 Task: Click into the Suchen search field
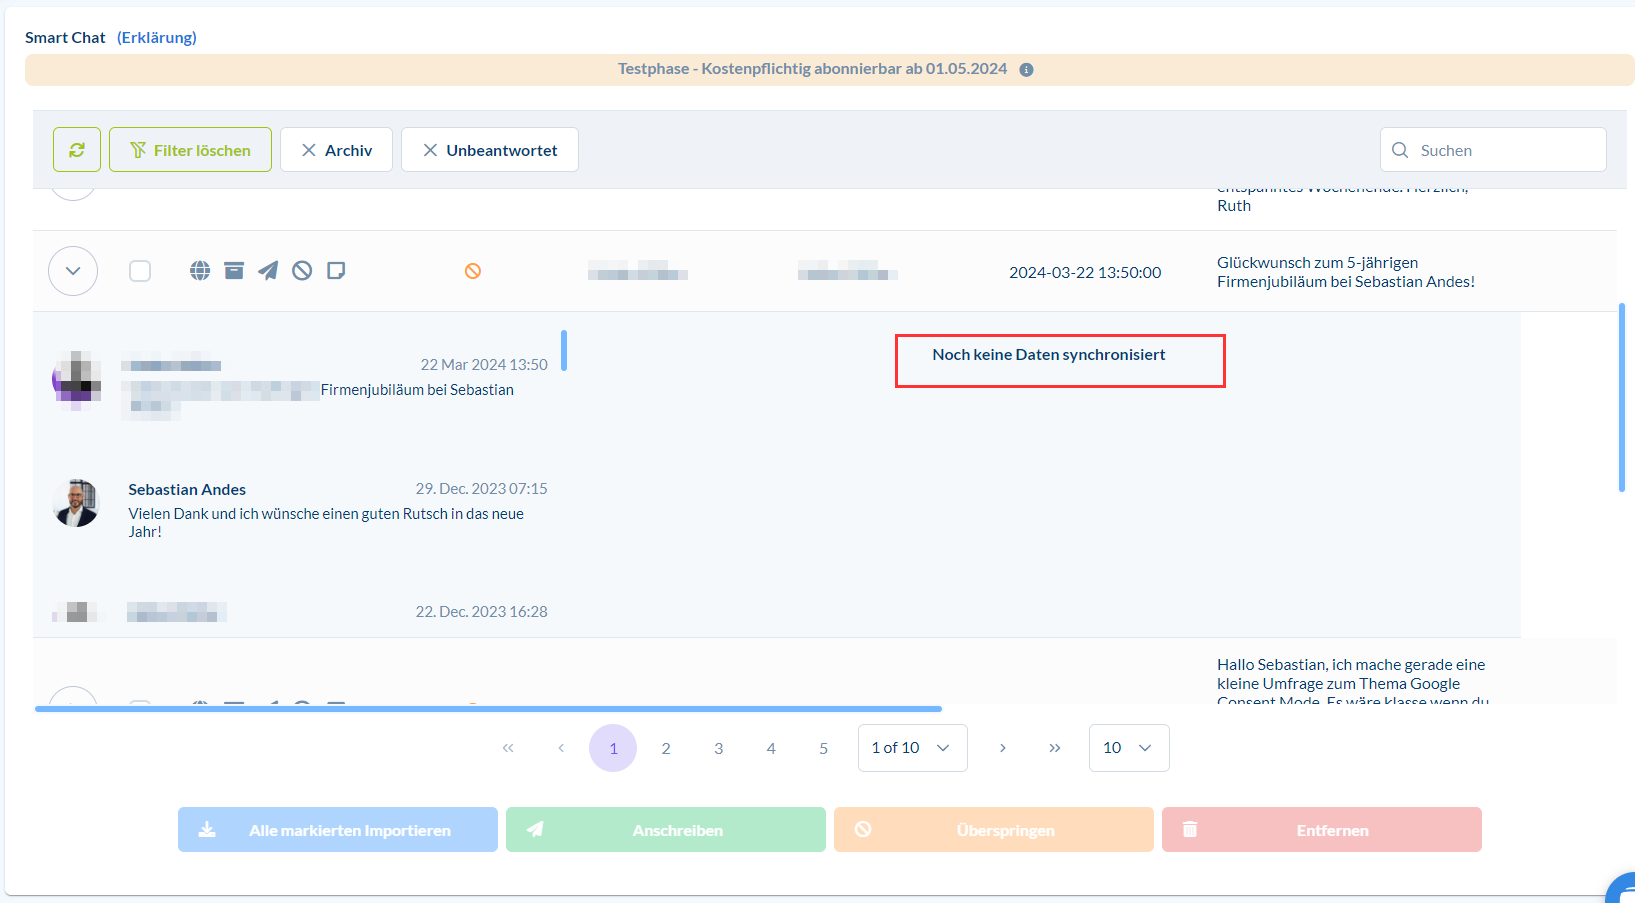[1493, 150]
